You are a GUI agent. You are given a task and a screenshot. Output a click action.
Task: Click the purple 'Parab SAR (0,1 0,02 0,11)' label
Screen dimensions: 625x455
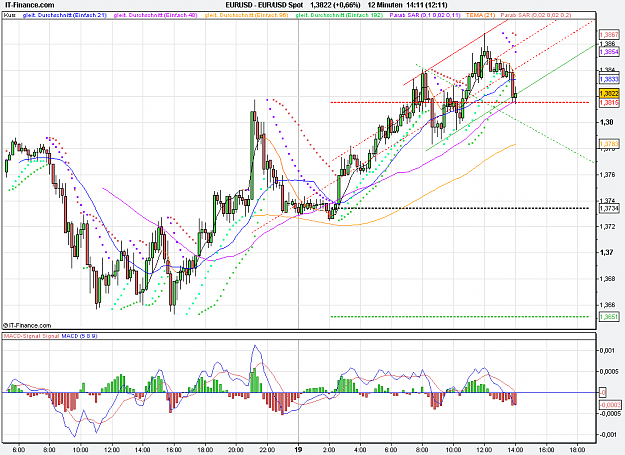click(x=425, y=15)
